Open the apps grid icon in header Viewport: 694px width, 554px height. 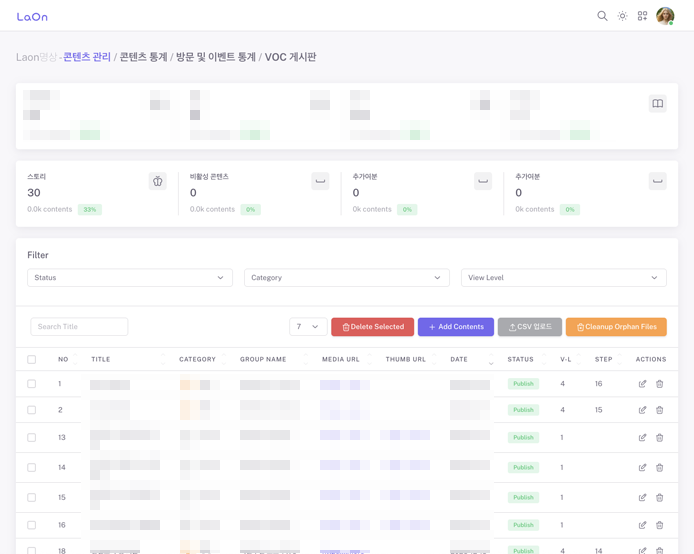point(642,16)
